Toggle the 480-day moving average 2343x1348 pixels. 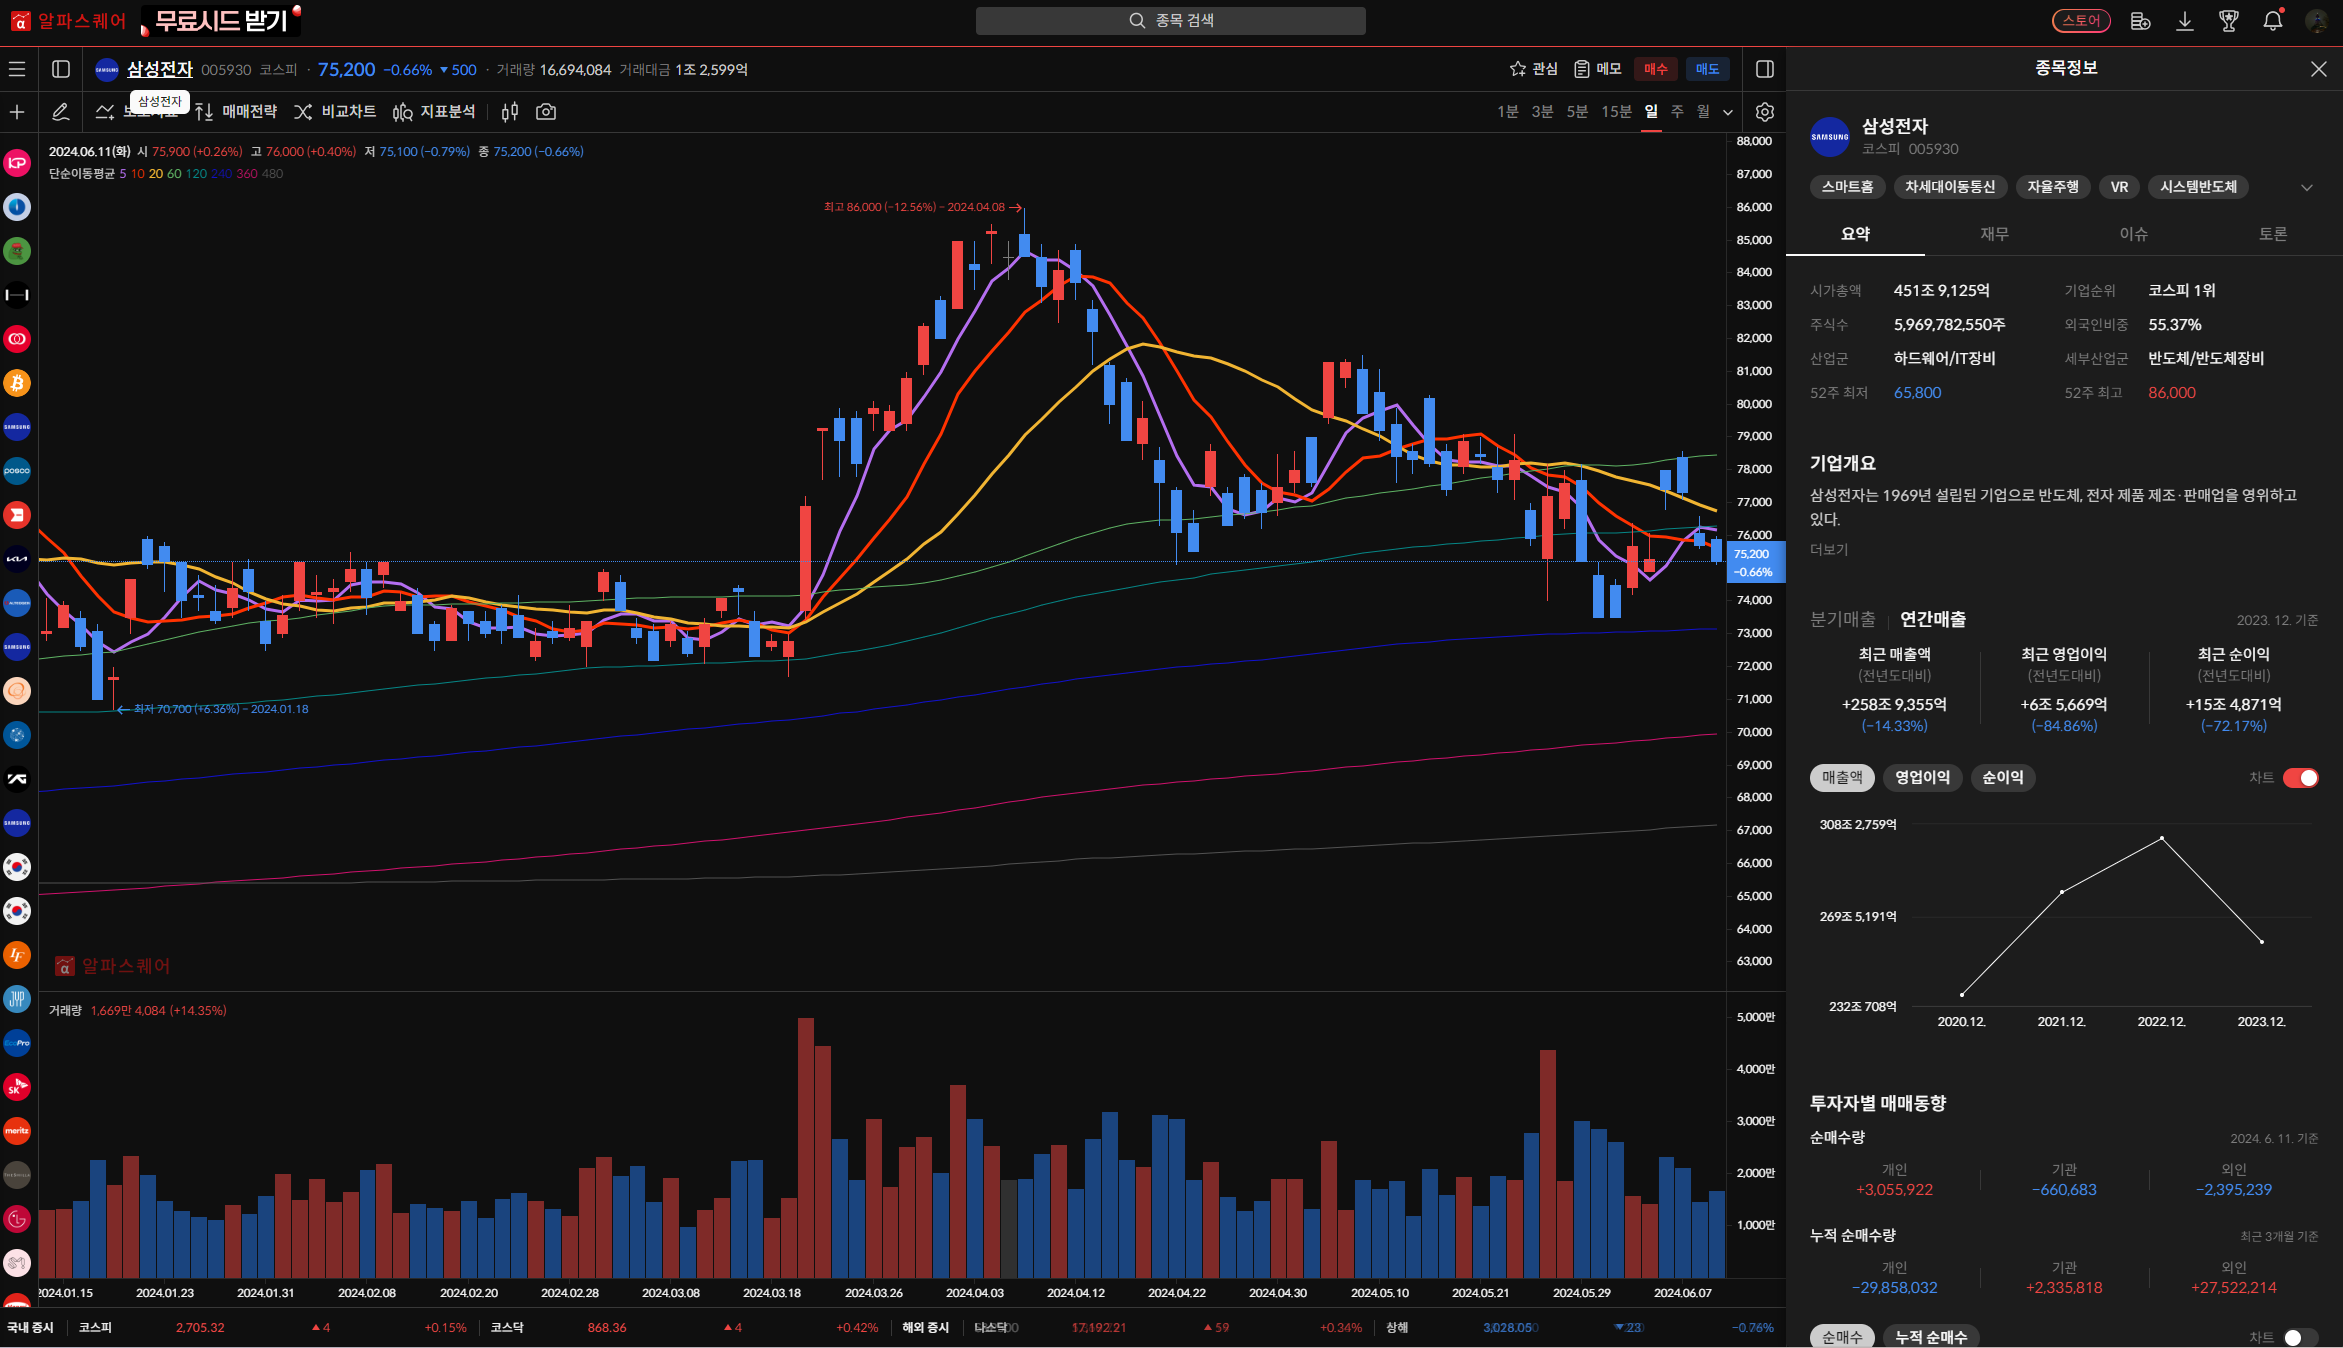[272, 174]
